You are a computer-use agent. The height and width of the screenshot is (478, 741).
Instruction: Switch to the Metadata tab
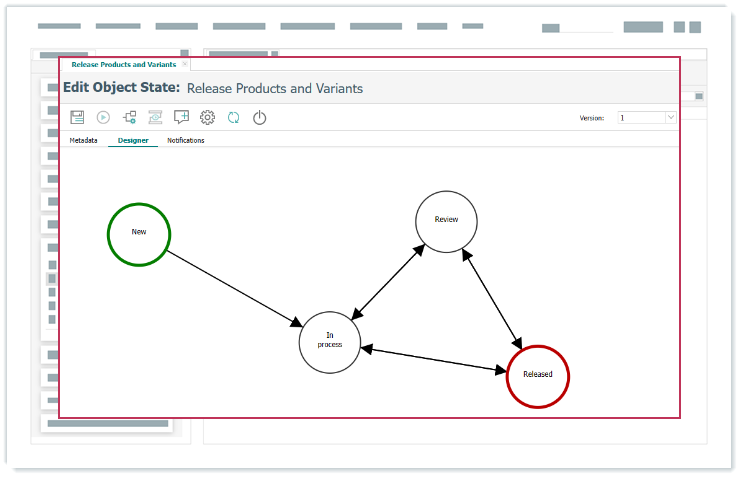83,141
